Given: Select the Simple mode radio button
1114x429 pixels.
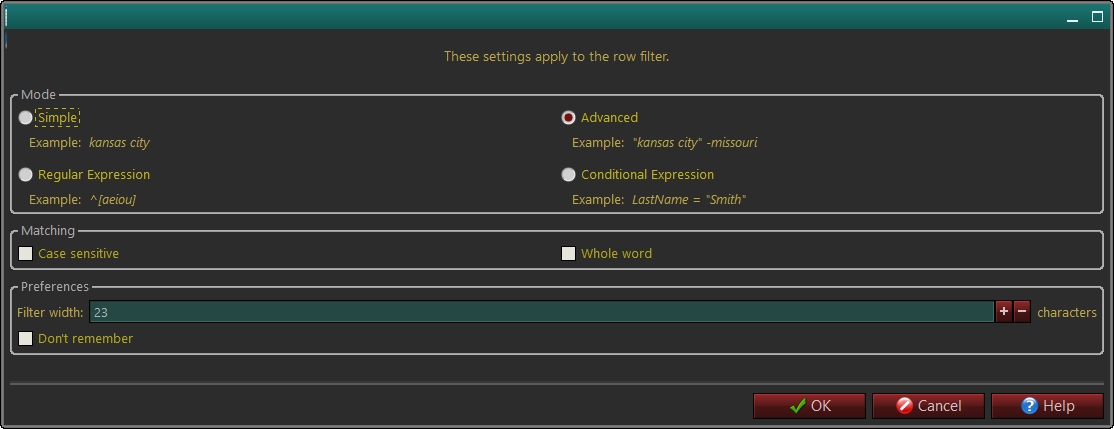Looking at the screenshot, I should (26, 118).
